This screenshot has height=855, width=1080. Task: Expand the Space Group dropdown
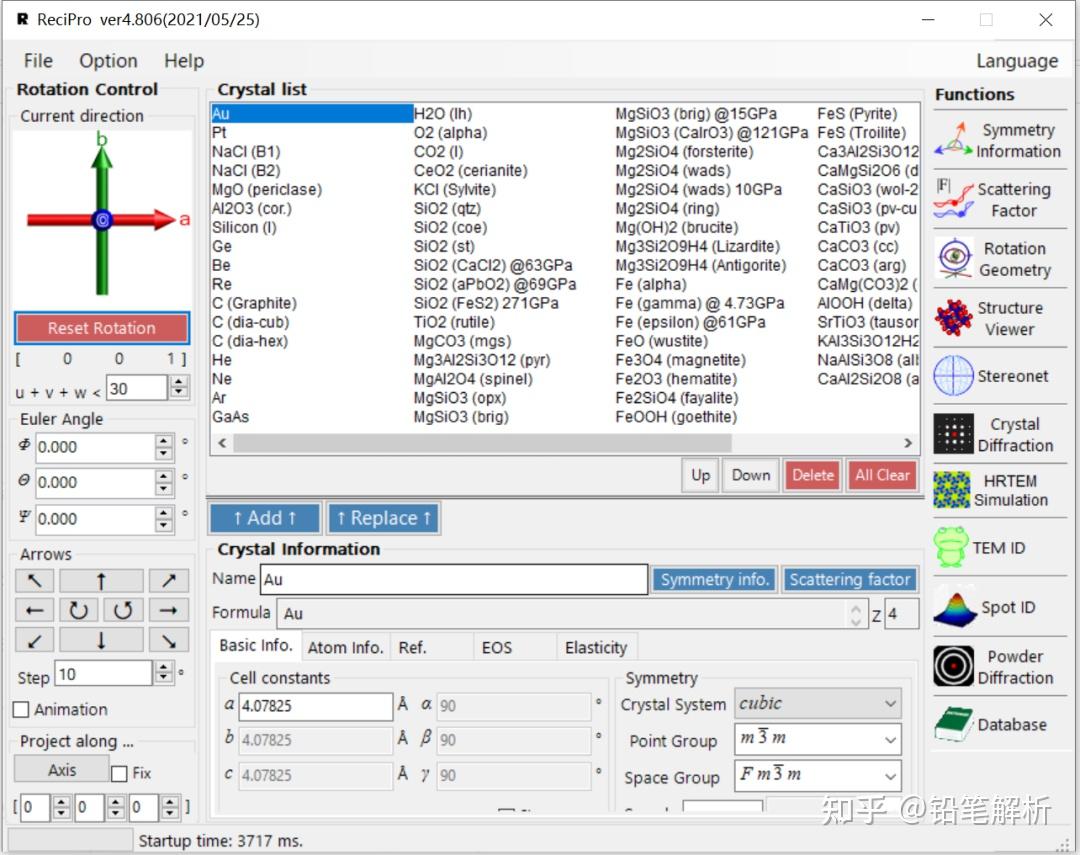(x=818, y=776)
